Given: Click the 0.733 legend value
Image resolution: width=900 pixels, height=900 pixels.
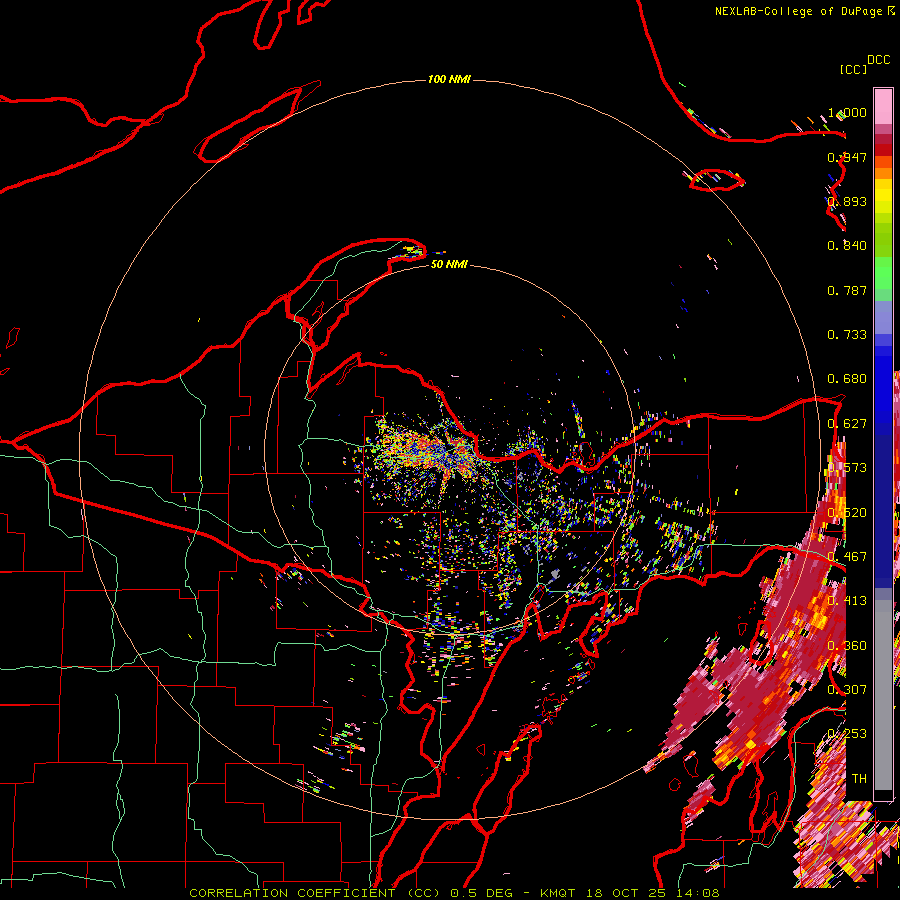Looking at the screenshot, I should click(847, 335).
